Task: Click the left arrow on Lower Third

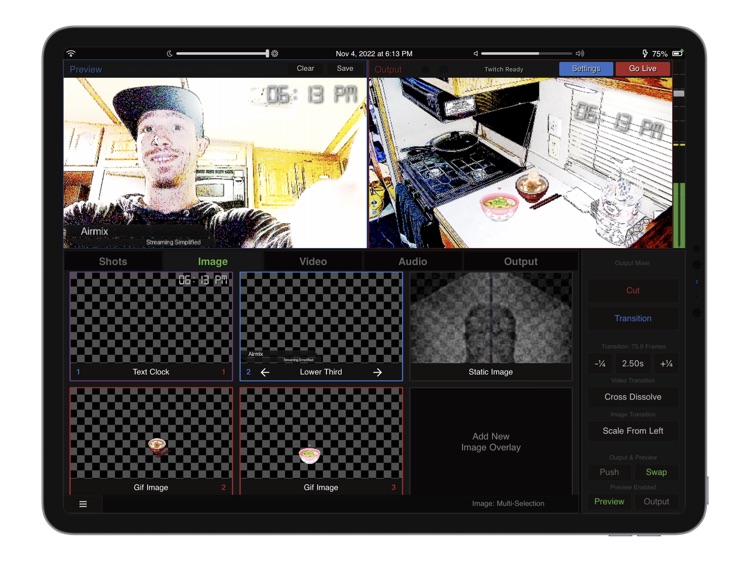Action: point(265,372)
